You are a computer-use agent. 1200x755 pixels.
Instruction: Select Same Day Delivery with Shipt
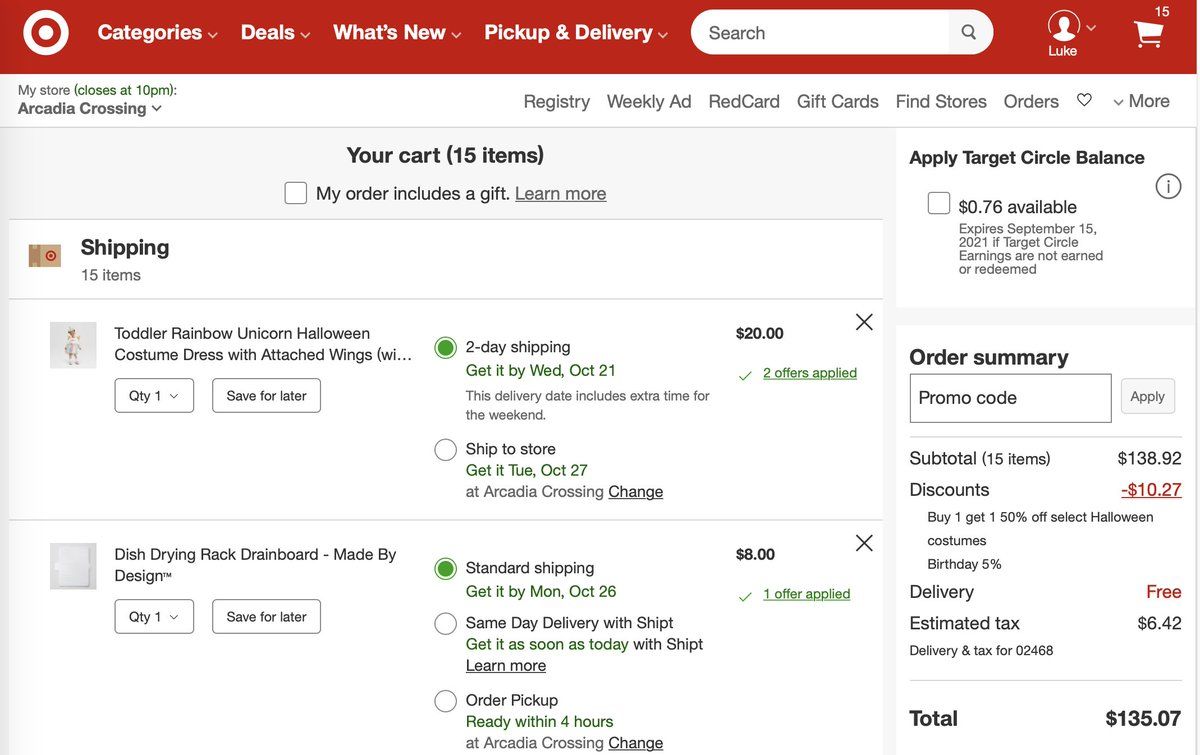point(446,624)
